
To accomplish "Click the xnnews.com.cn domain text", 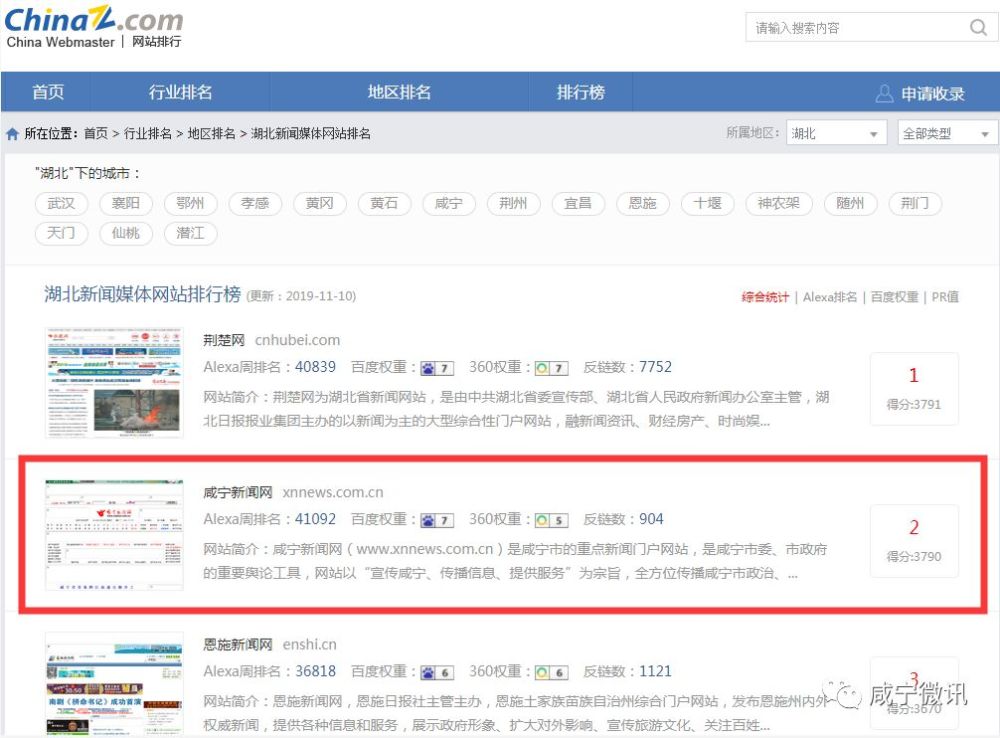I will click(x=333, y=492).
